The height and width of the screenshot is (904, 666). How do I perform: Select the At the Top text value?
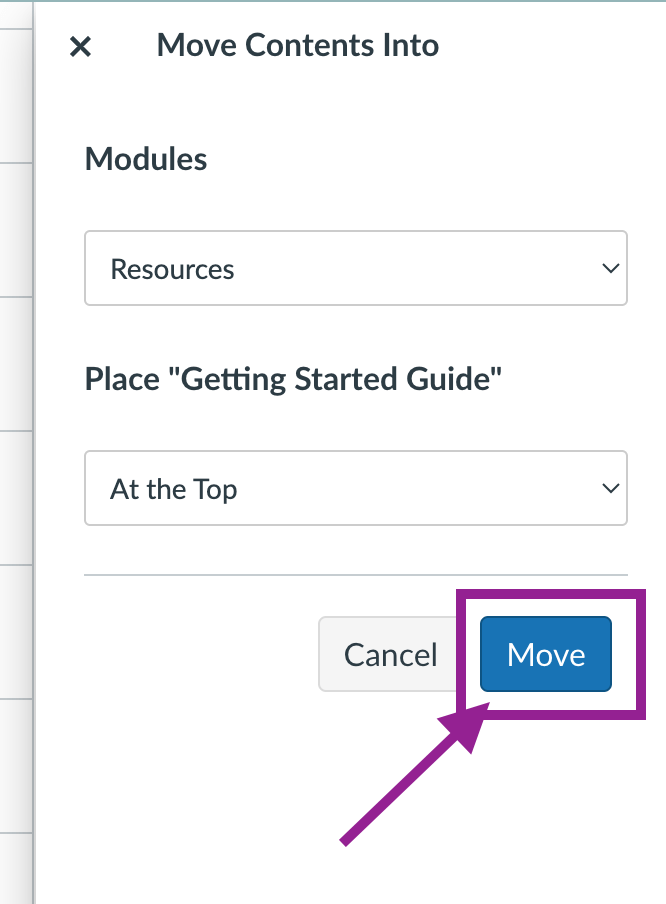click(173, 489)
